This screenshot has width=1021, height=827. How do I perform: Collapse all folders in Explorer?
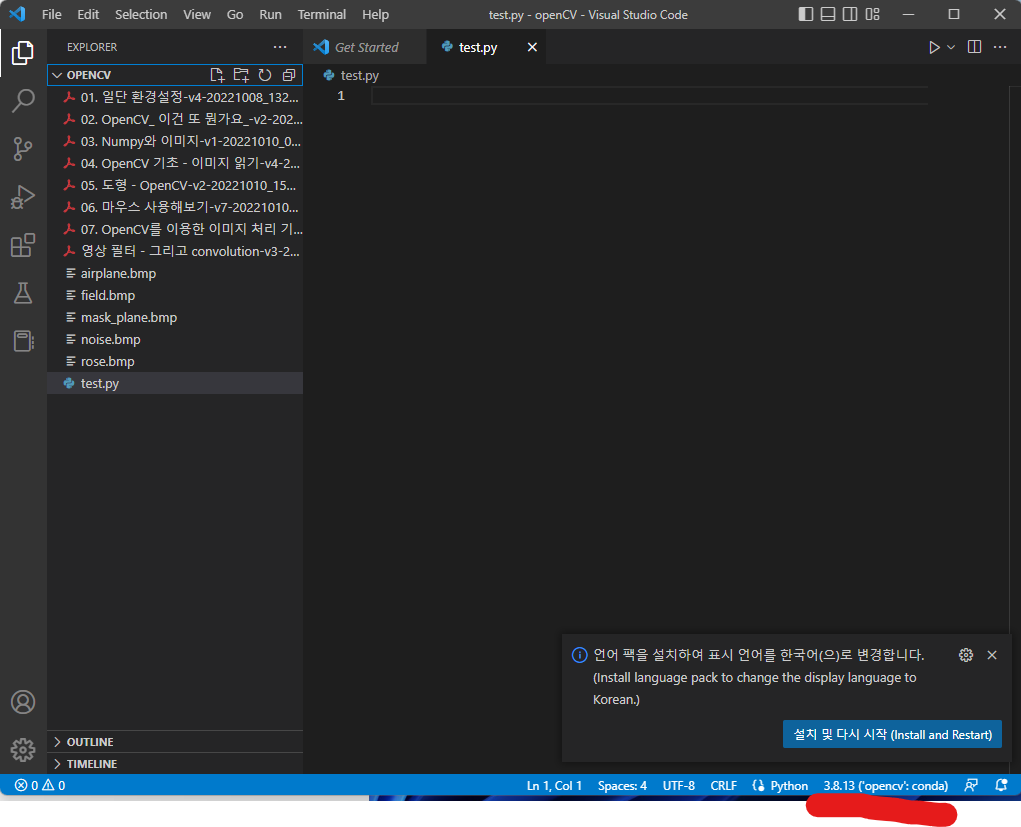click(288, 75)
